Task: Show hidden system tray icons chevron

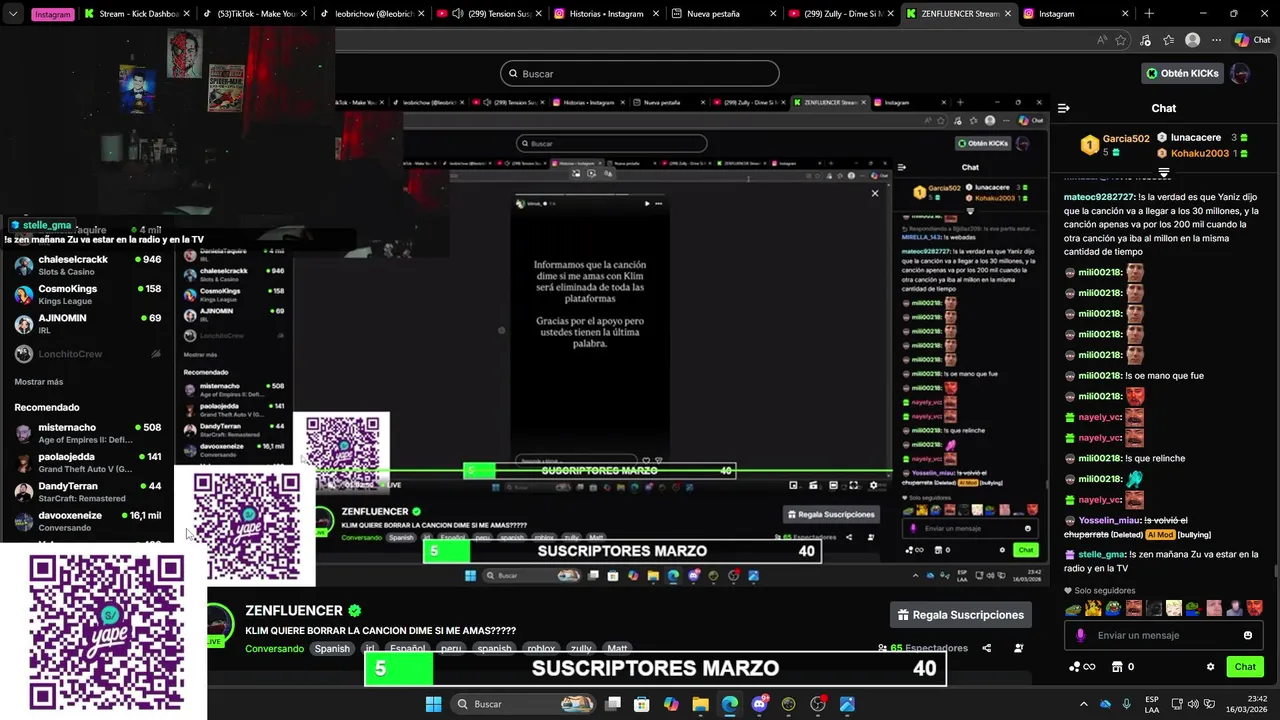Action: (1083, 704)
